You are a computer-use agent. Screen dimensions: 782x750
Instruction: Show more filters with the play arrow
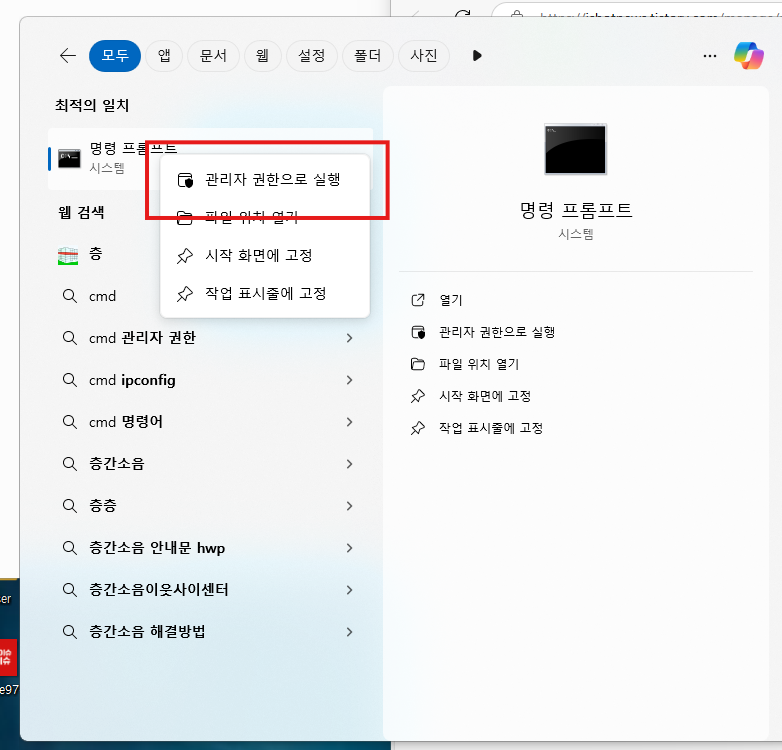(x=477, y=56)
